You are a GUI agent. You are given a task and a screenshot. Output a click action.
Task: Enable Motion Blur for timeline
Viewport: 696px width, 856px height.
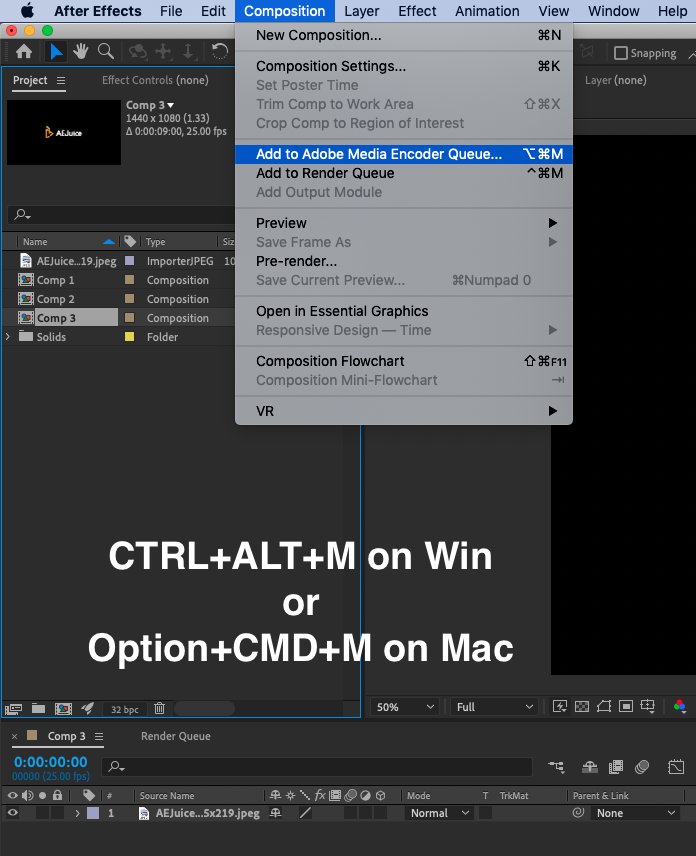pos(642,767)
